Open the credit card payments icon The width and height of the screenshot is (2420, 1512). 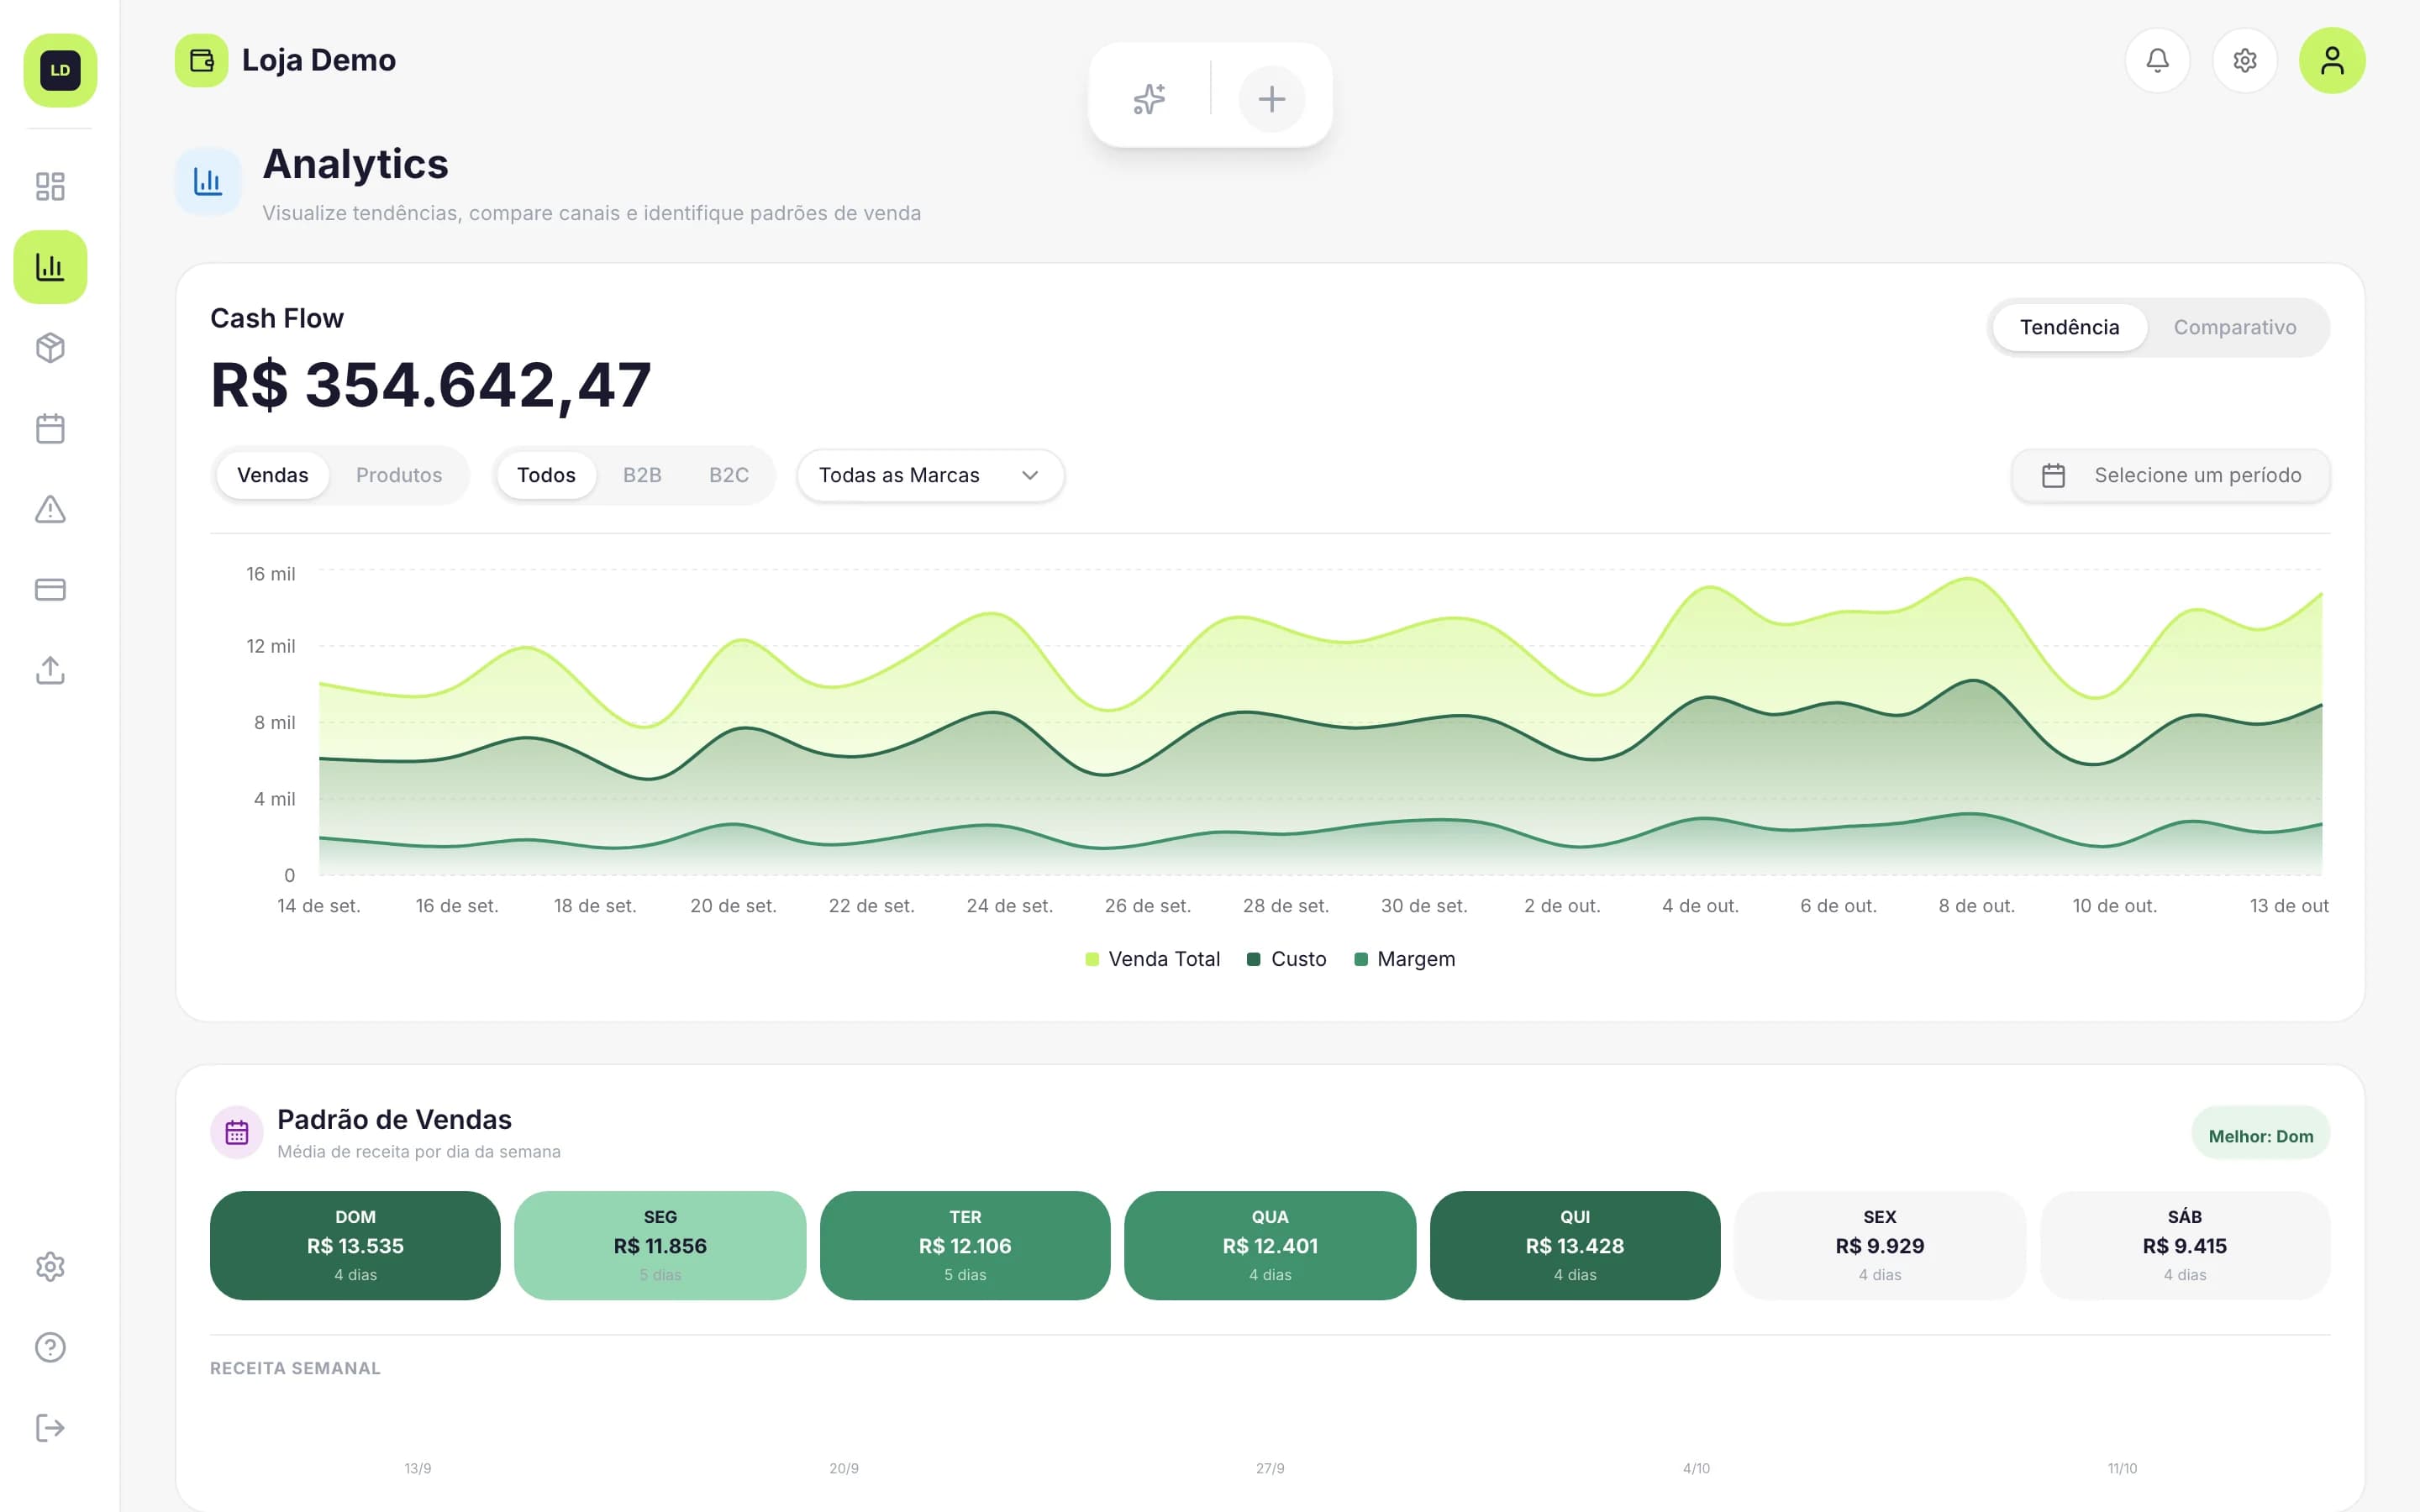coord(50,589)
